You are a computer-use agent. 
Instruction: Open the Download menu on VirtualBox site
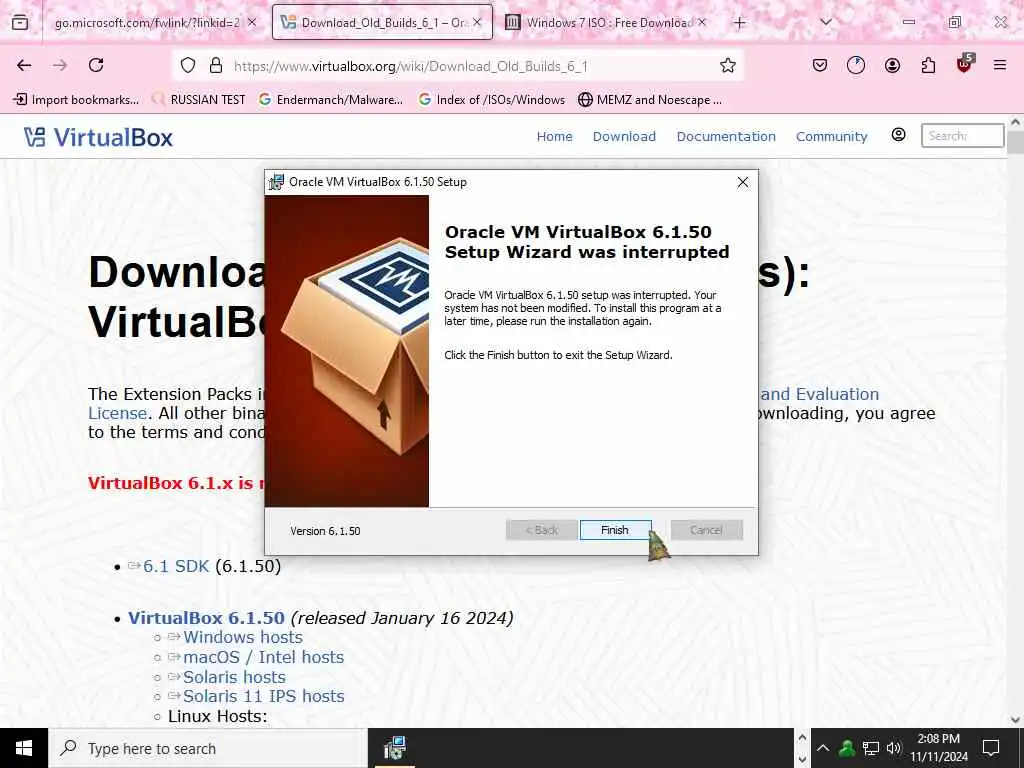(624, 136)
